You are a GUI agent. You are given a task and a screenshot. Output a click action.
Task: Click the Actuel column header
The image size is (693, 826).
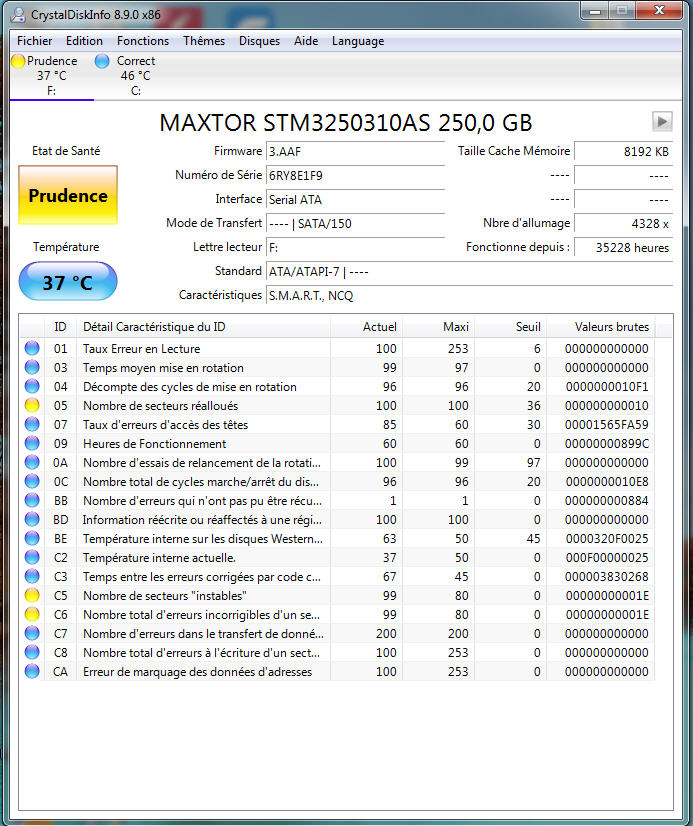tap(367, 327)
